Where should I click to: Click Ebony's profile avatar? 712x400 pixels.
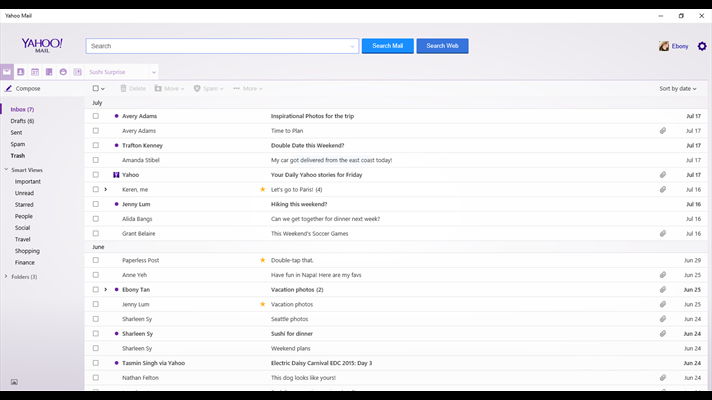click(664, 46)
